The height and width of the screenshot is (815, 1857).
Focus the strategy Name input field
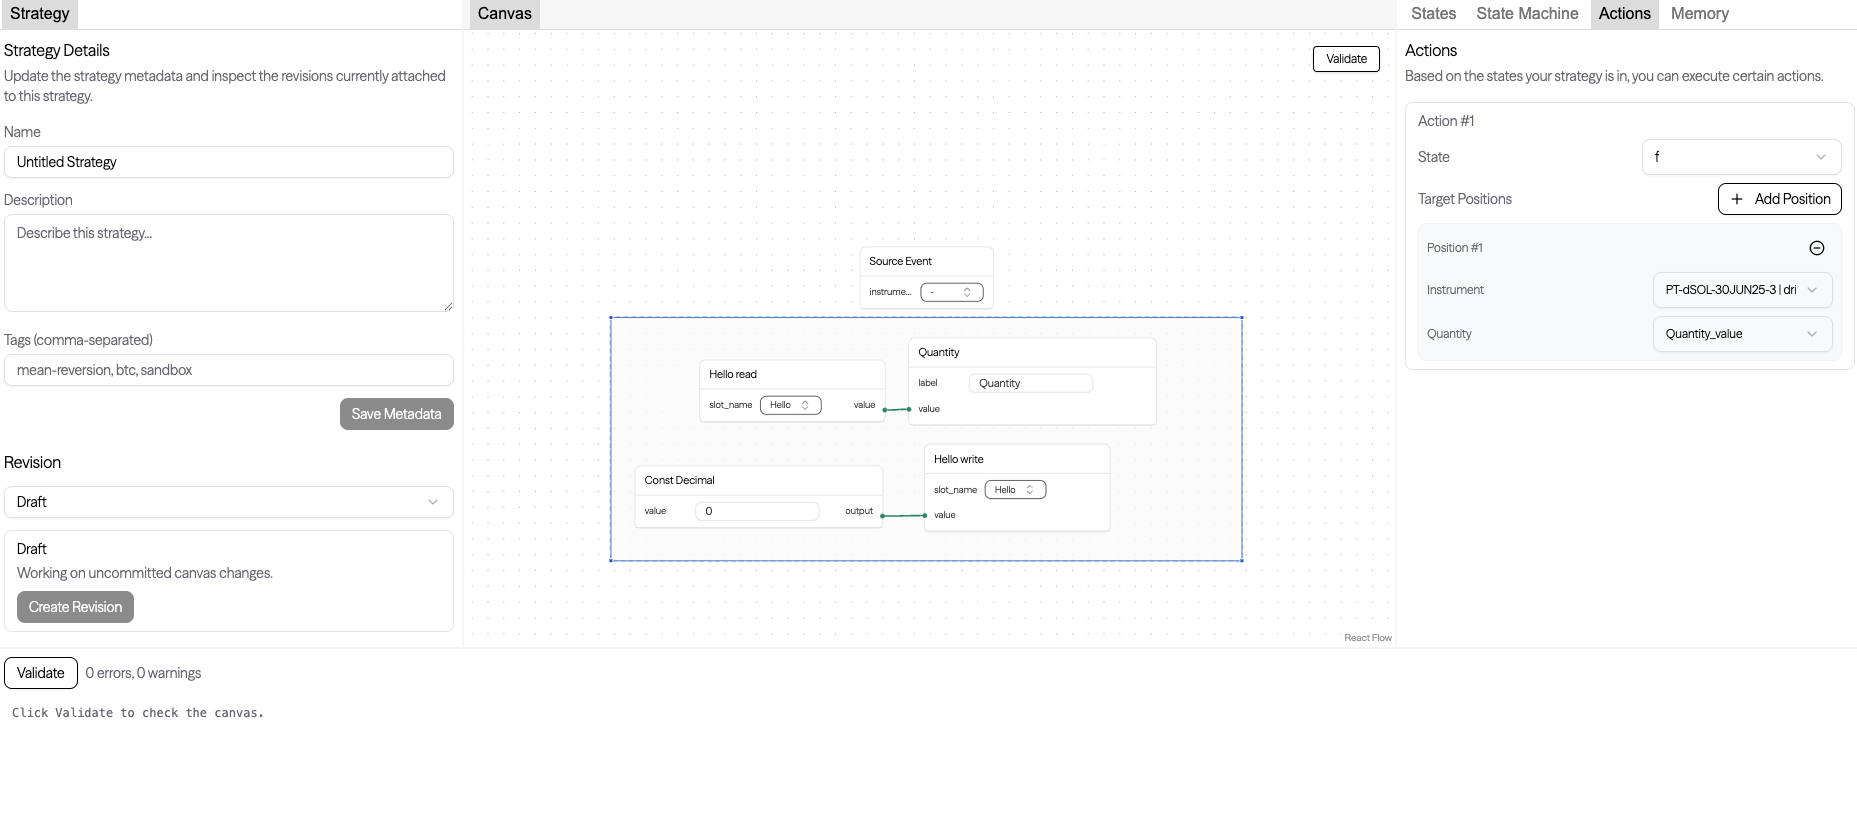[229, 162]
